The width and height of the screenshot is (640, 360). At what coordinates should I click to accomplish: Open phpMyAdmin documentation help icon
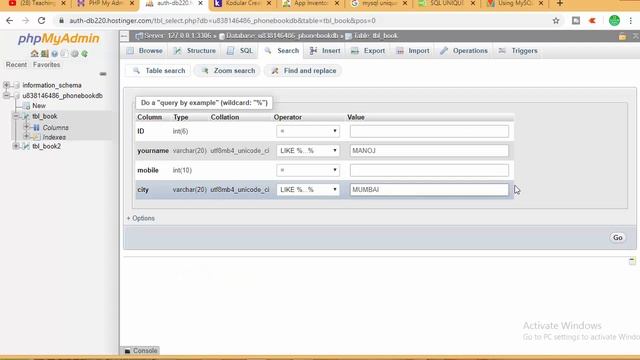point(55,53)
